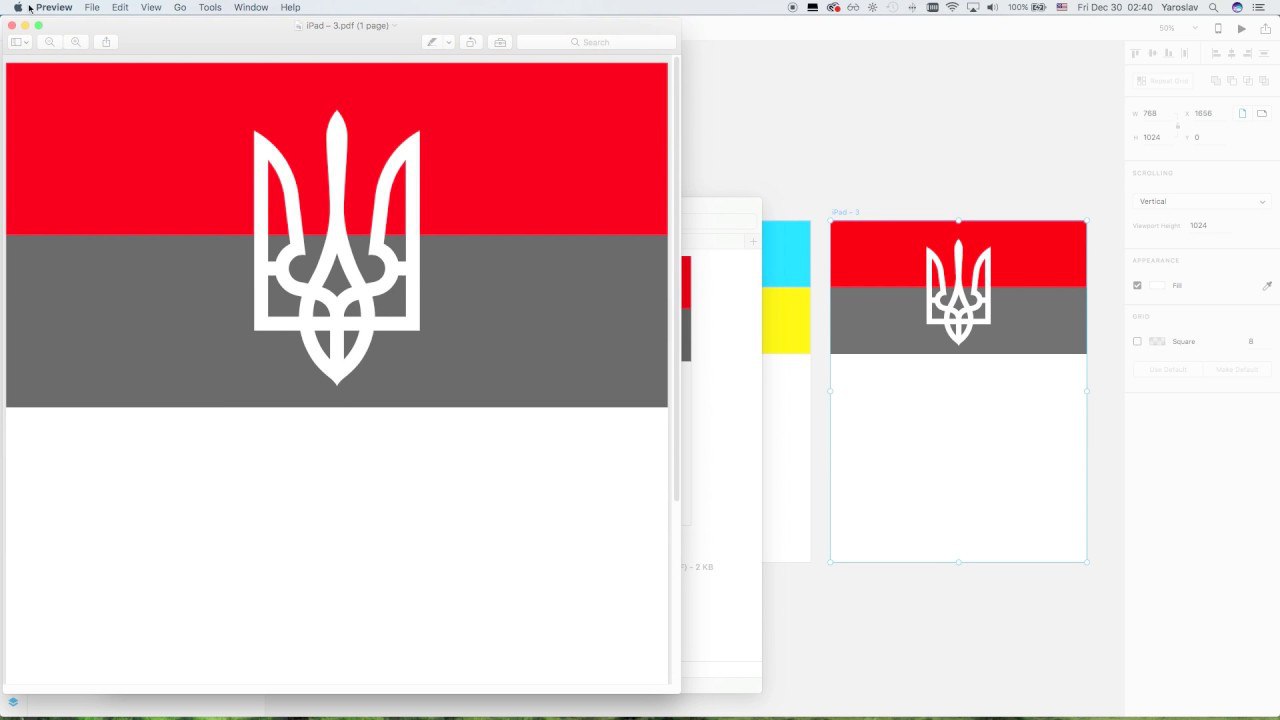Open the Vertical scrolling dropdown

1201,201
